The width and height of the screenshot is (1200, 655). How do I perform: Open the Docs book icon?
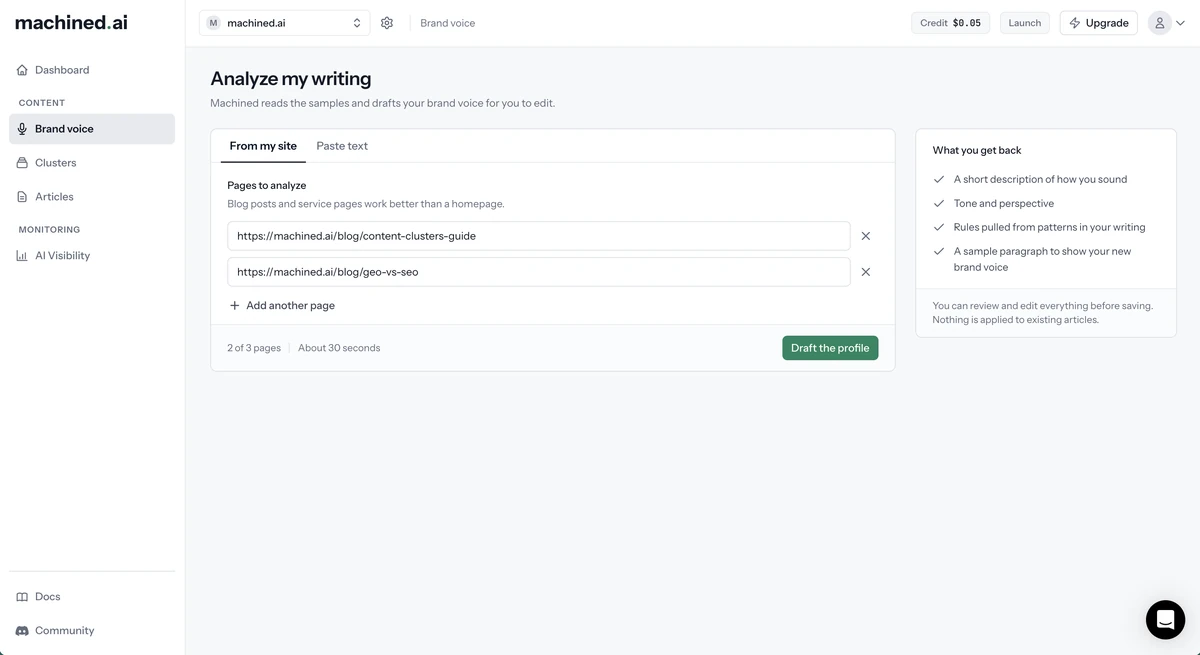pyautogui.click(x=22, y=597)
